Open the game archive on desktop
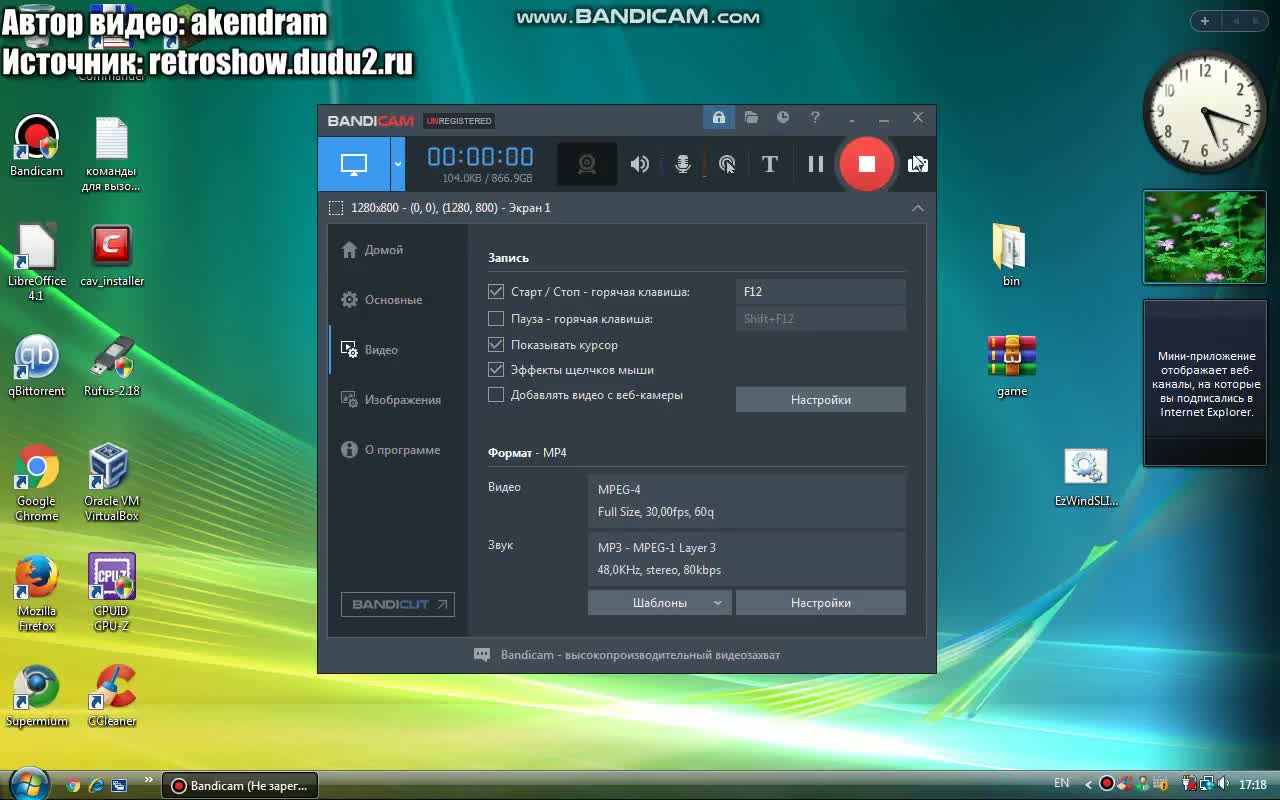The width and height of the screenshot is (1280, 800). (x=1012, y=366)
